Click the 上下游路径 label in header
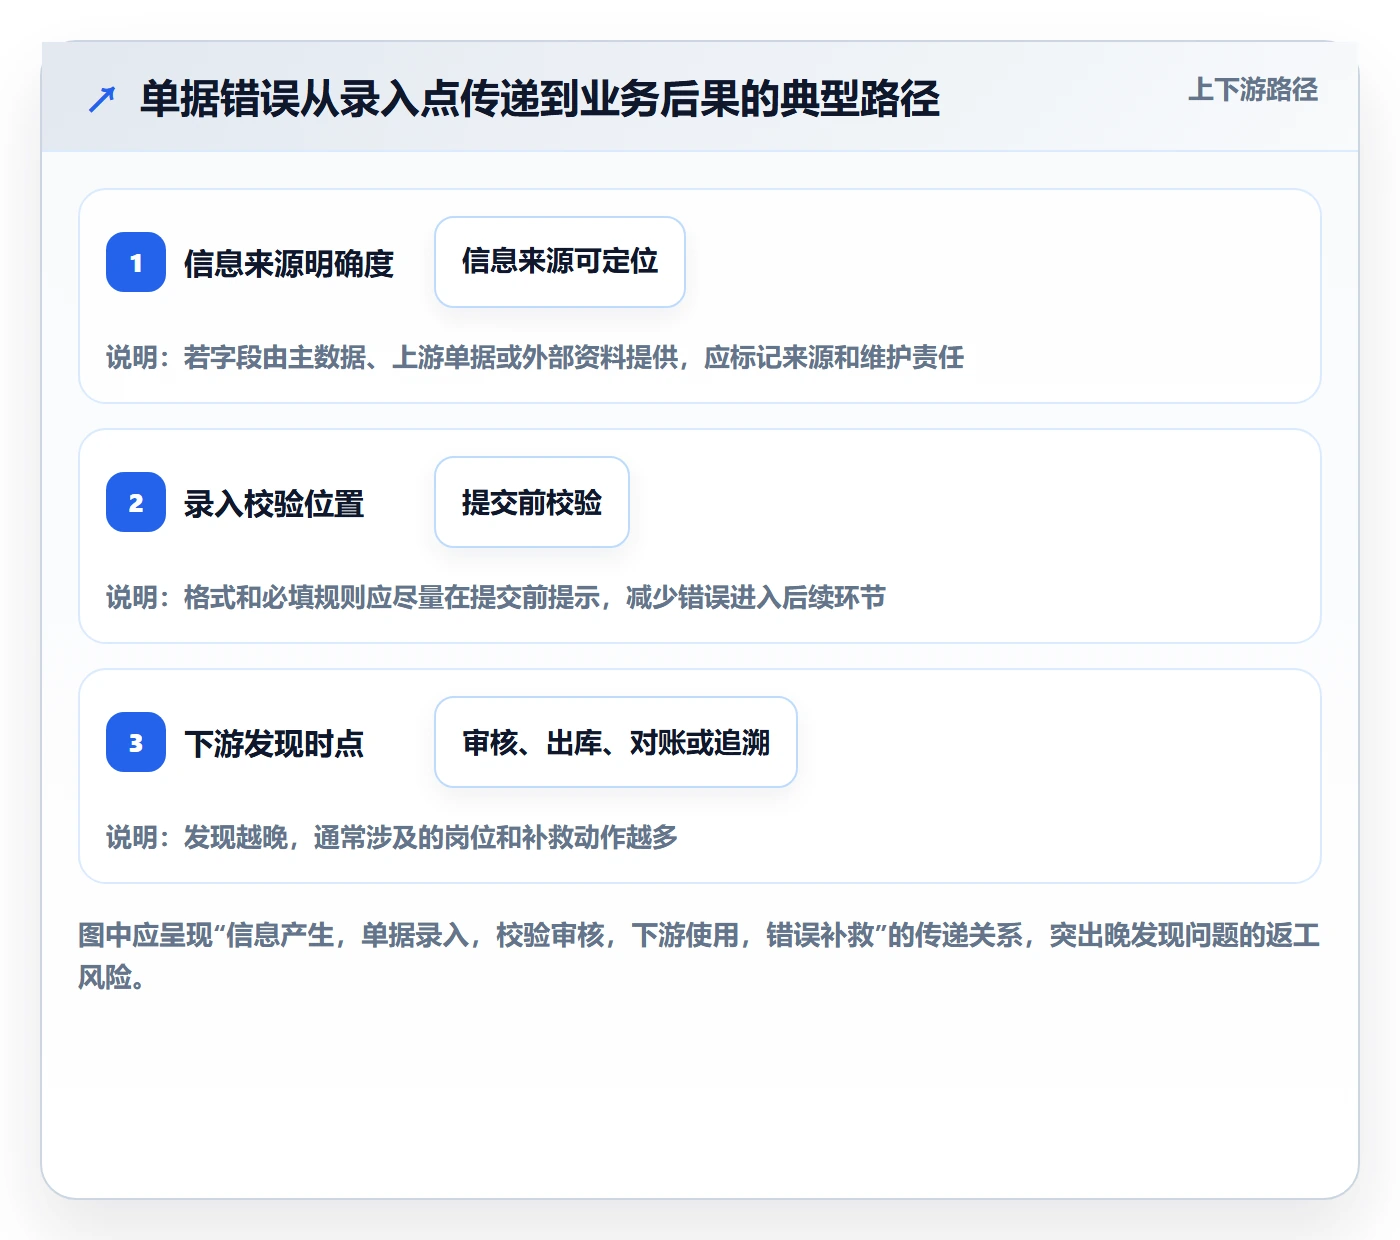 coord(1253,90)
